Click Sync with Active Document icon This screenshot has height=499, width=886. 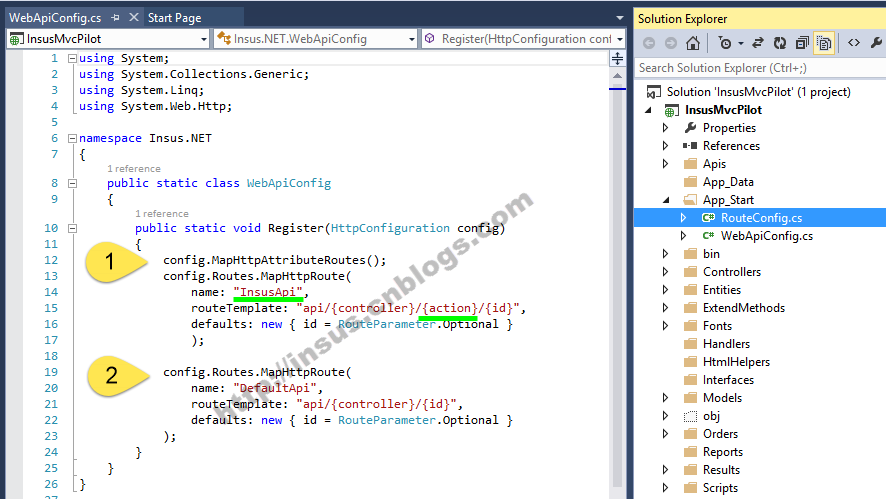pyautogui.click(x=758, y=43)
